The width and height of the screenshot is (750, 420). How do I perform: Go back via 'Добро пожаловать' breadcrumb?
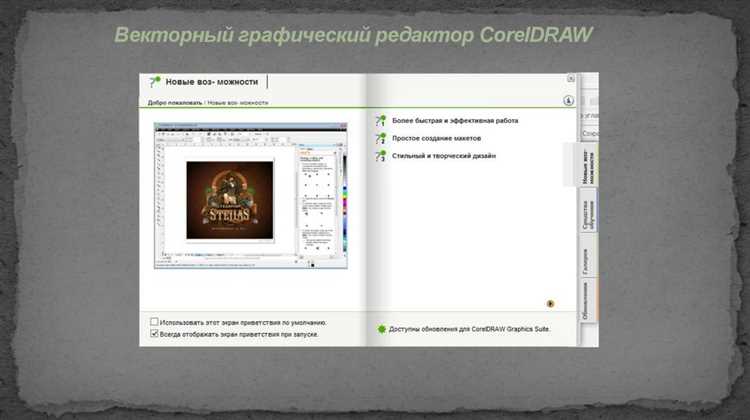(175, 103)
